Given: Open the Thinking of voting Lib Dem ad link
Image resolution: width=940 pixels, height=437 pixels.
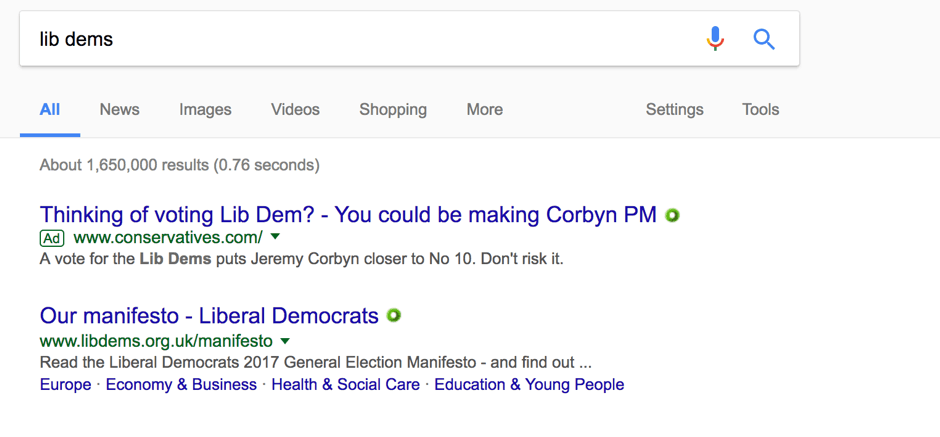Looking at the screenshot, I should click(348, 215).
